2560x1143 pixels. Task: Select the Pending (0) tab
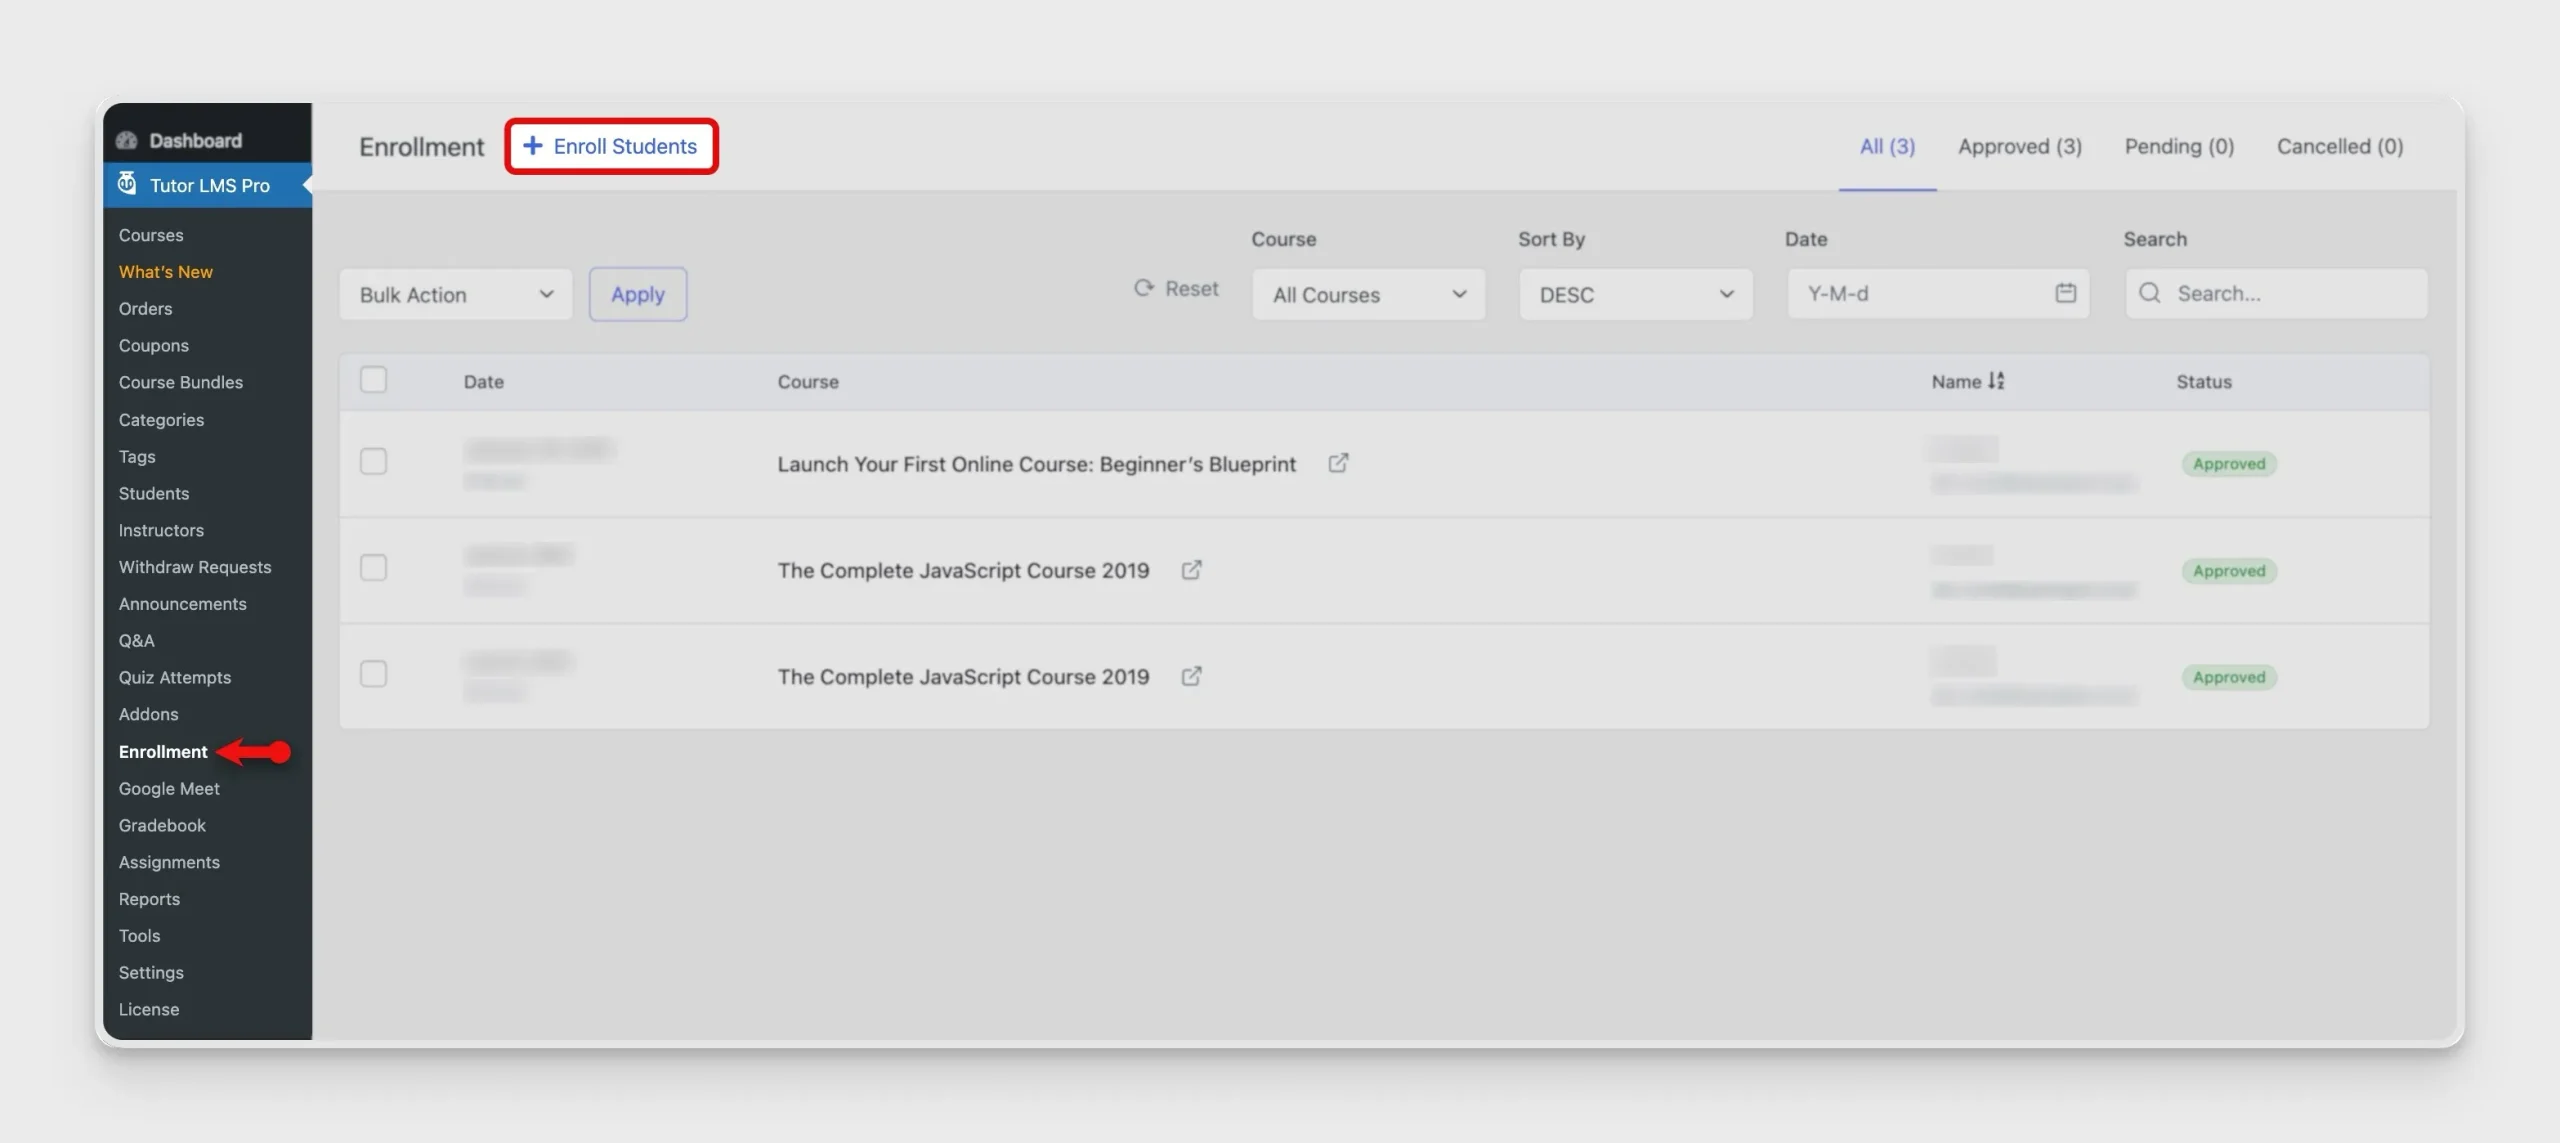click(2179, 146)
